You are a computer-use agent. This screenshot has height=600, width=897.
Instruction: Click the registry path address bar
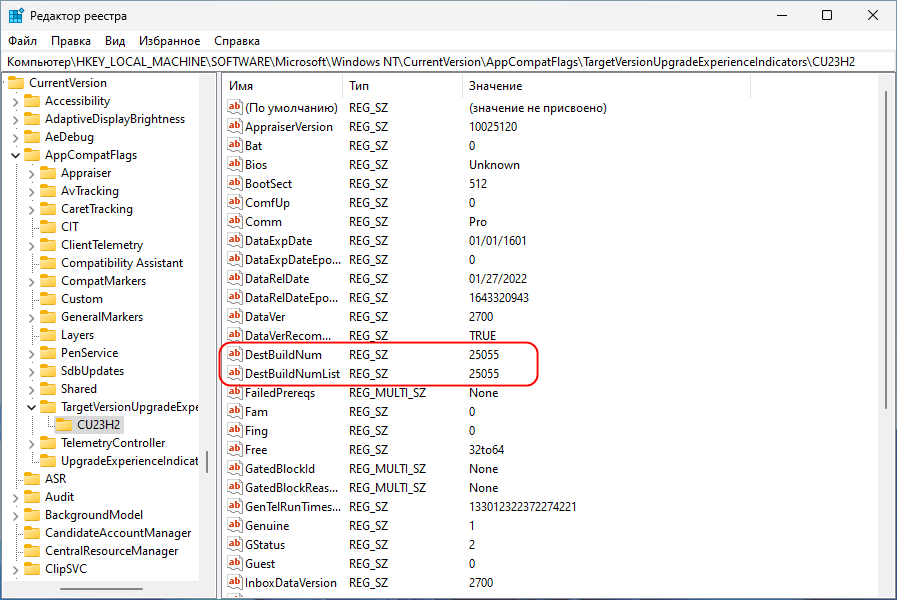(x=448, y=62)
